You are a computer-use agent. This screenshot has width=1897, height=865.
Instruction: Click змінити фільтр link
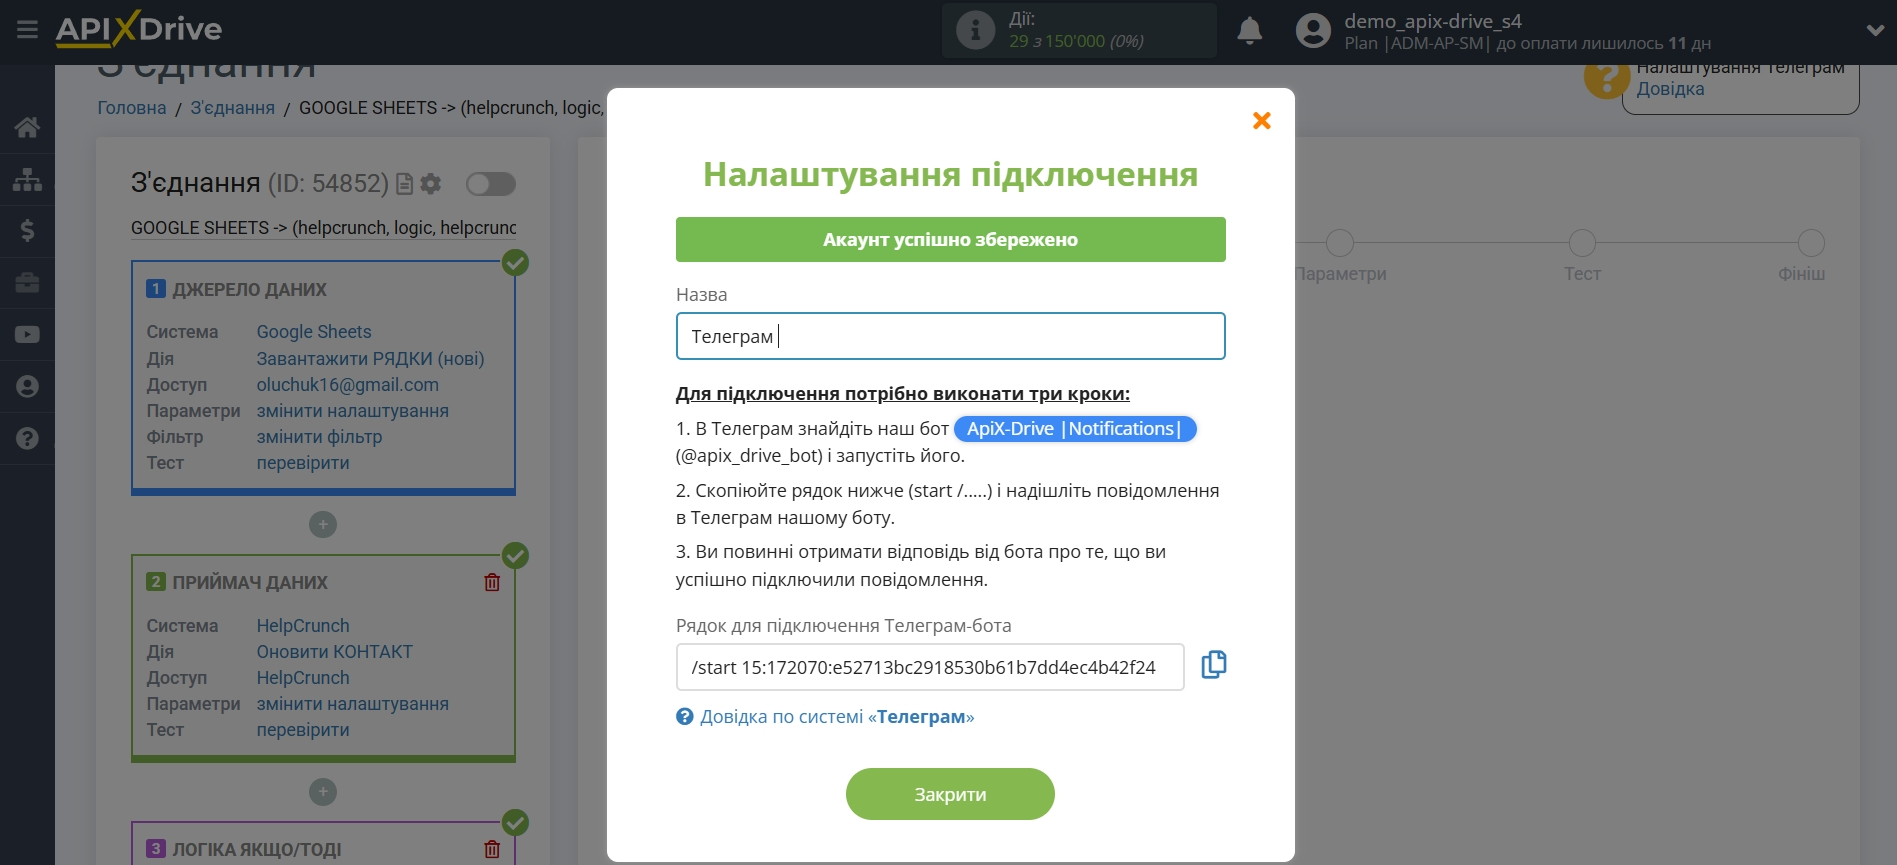click(319, 437)
